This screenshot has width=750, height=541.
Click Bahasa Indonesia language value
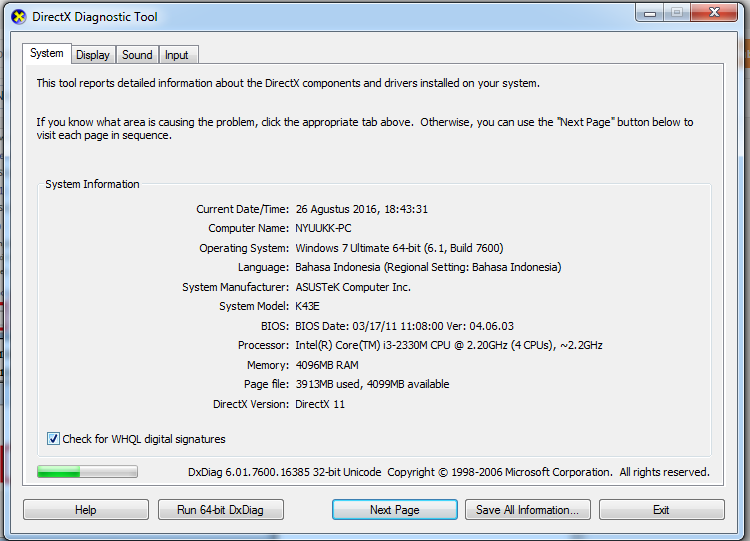point(428,267)
